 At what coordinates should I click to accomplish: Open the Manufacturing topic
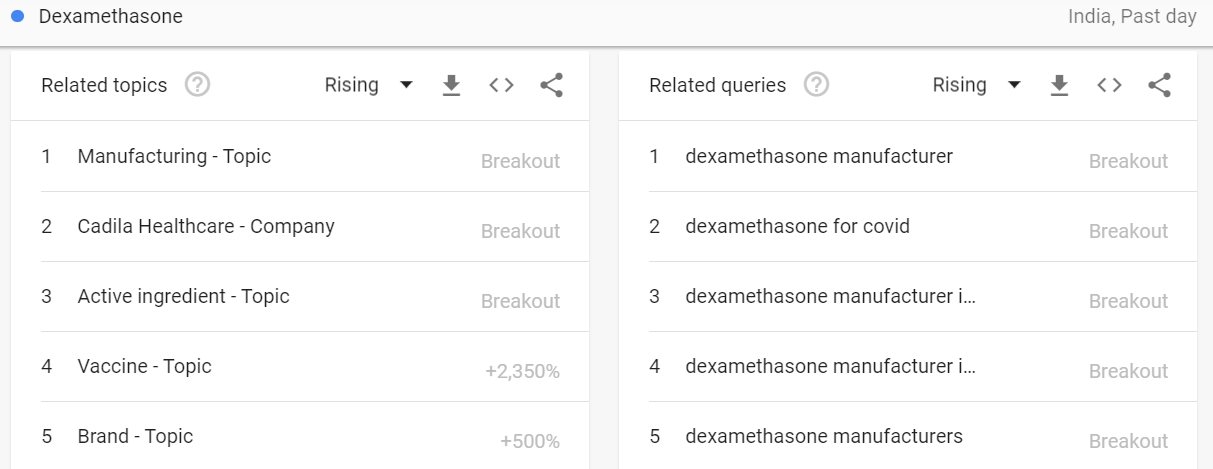[174, 157]
